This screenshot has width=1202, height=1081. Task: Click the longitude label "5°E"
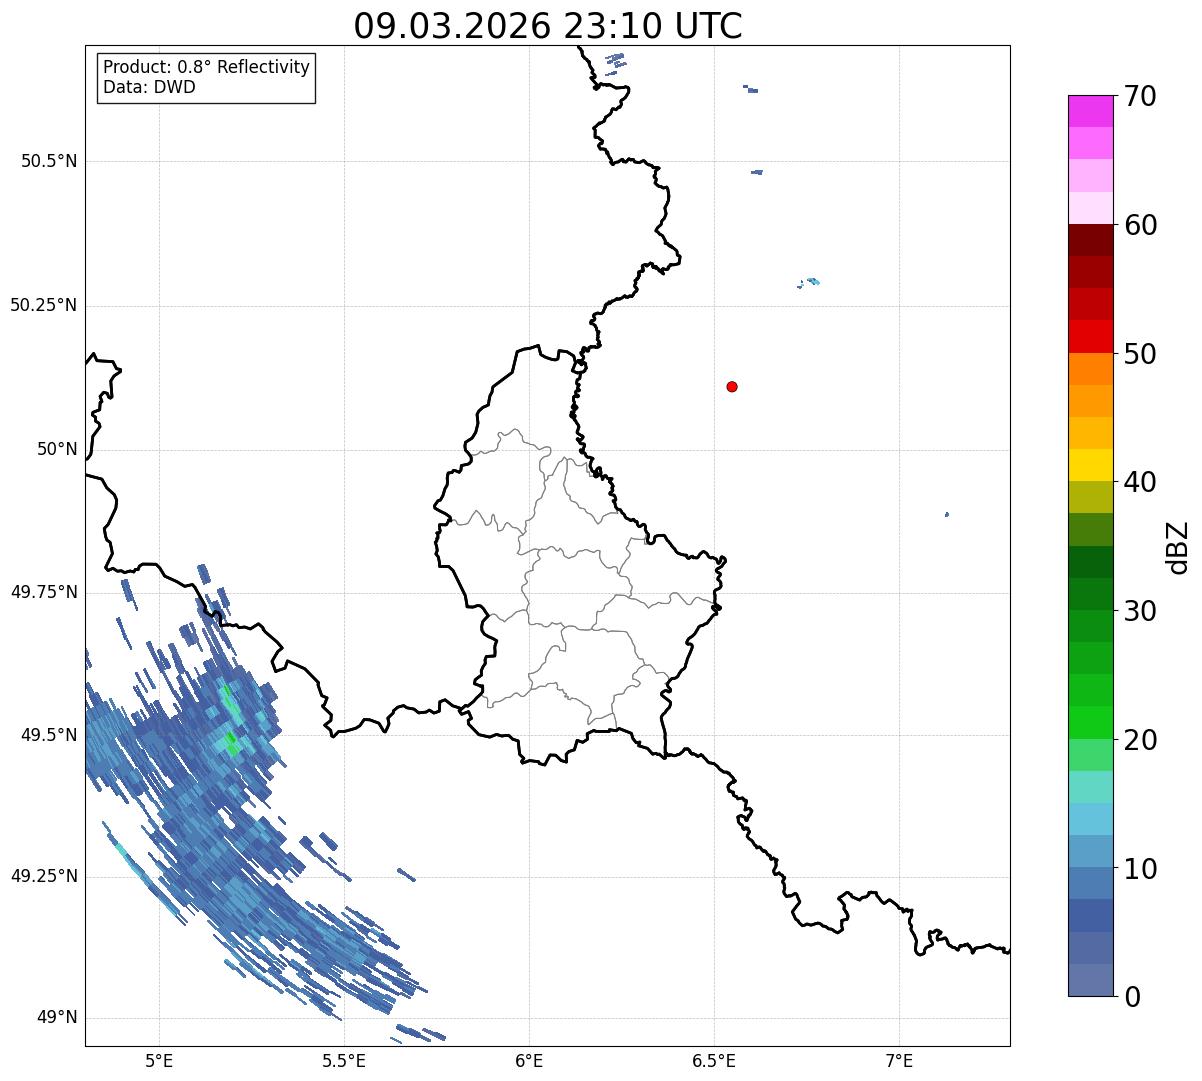[x=160, y=1060]
